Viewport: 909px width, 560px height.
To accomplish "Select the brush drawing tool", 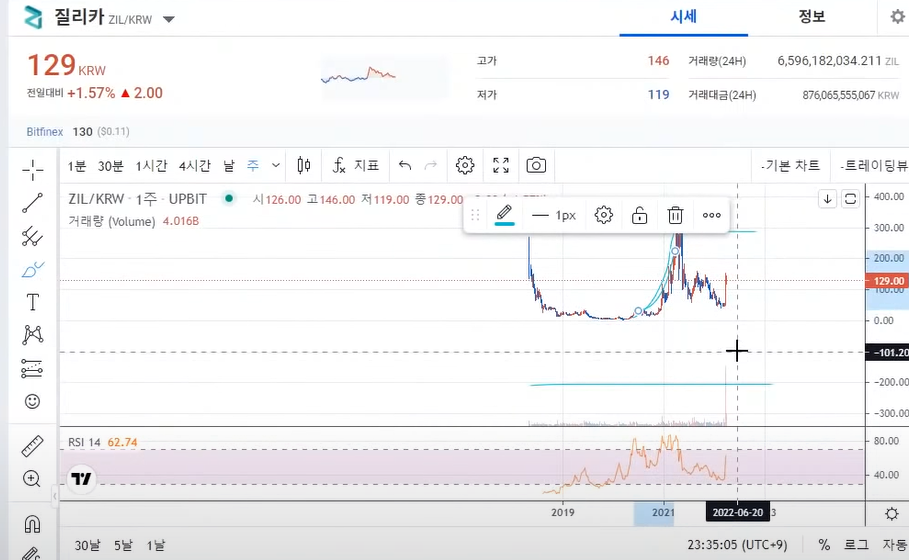I will pyautogui.click(x=32, y=270).
